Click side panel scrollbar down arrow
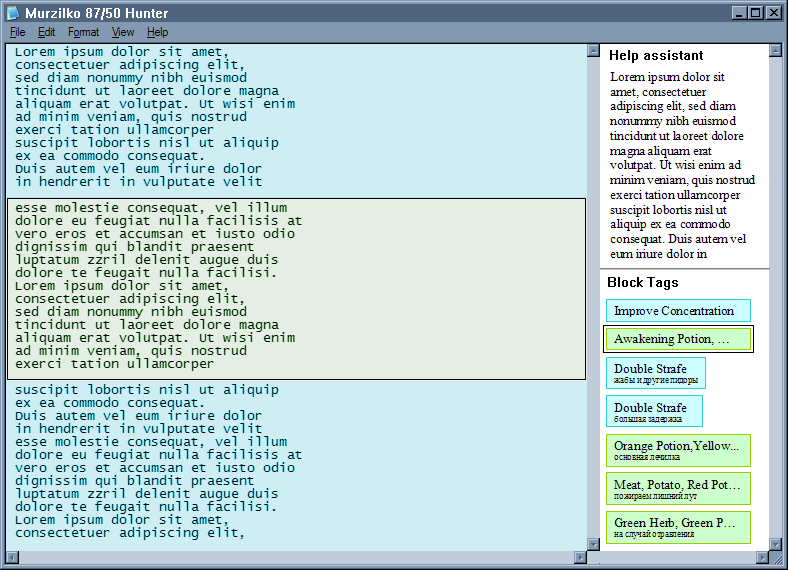The height and width of the screenshot is (570, 788). click(775, 544)
